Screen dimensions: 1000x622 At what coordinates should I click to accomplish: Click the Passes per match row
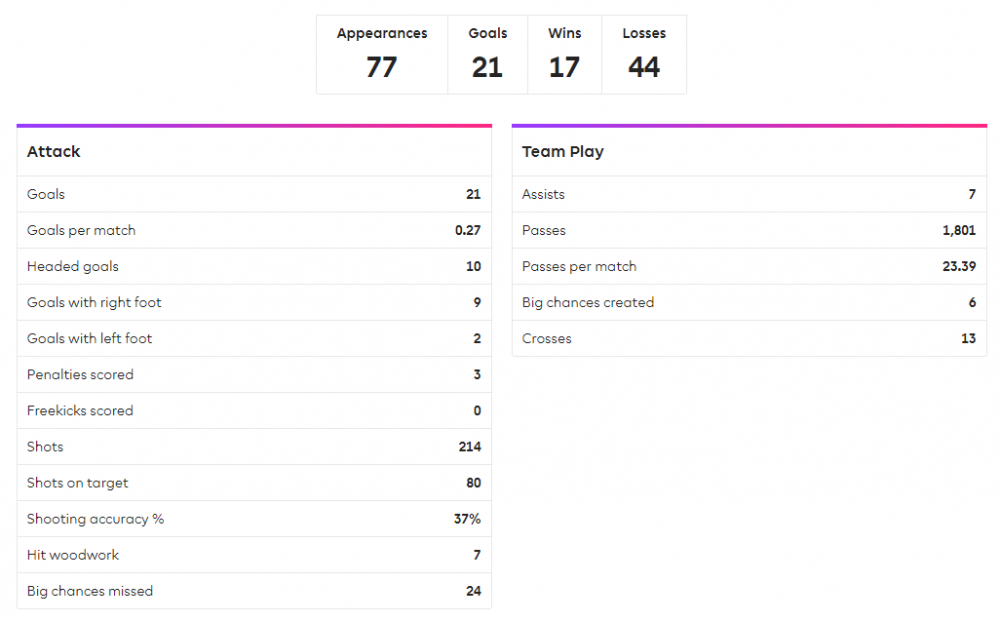[749, 267]
